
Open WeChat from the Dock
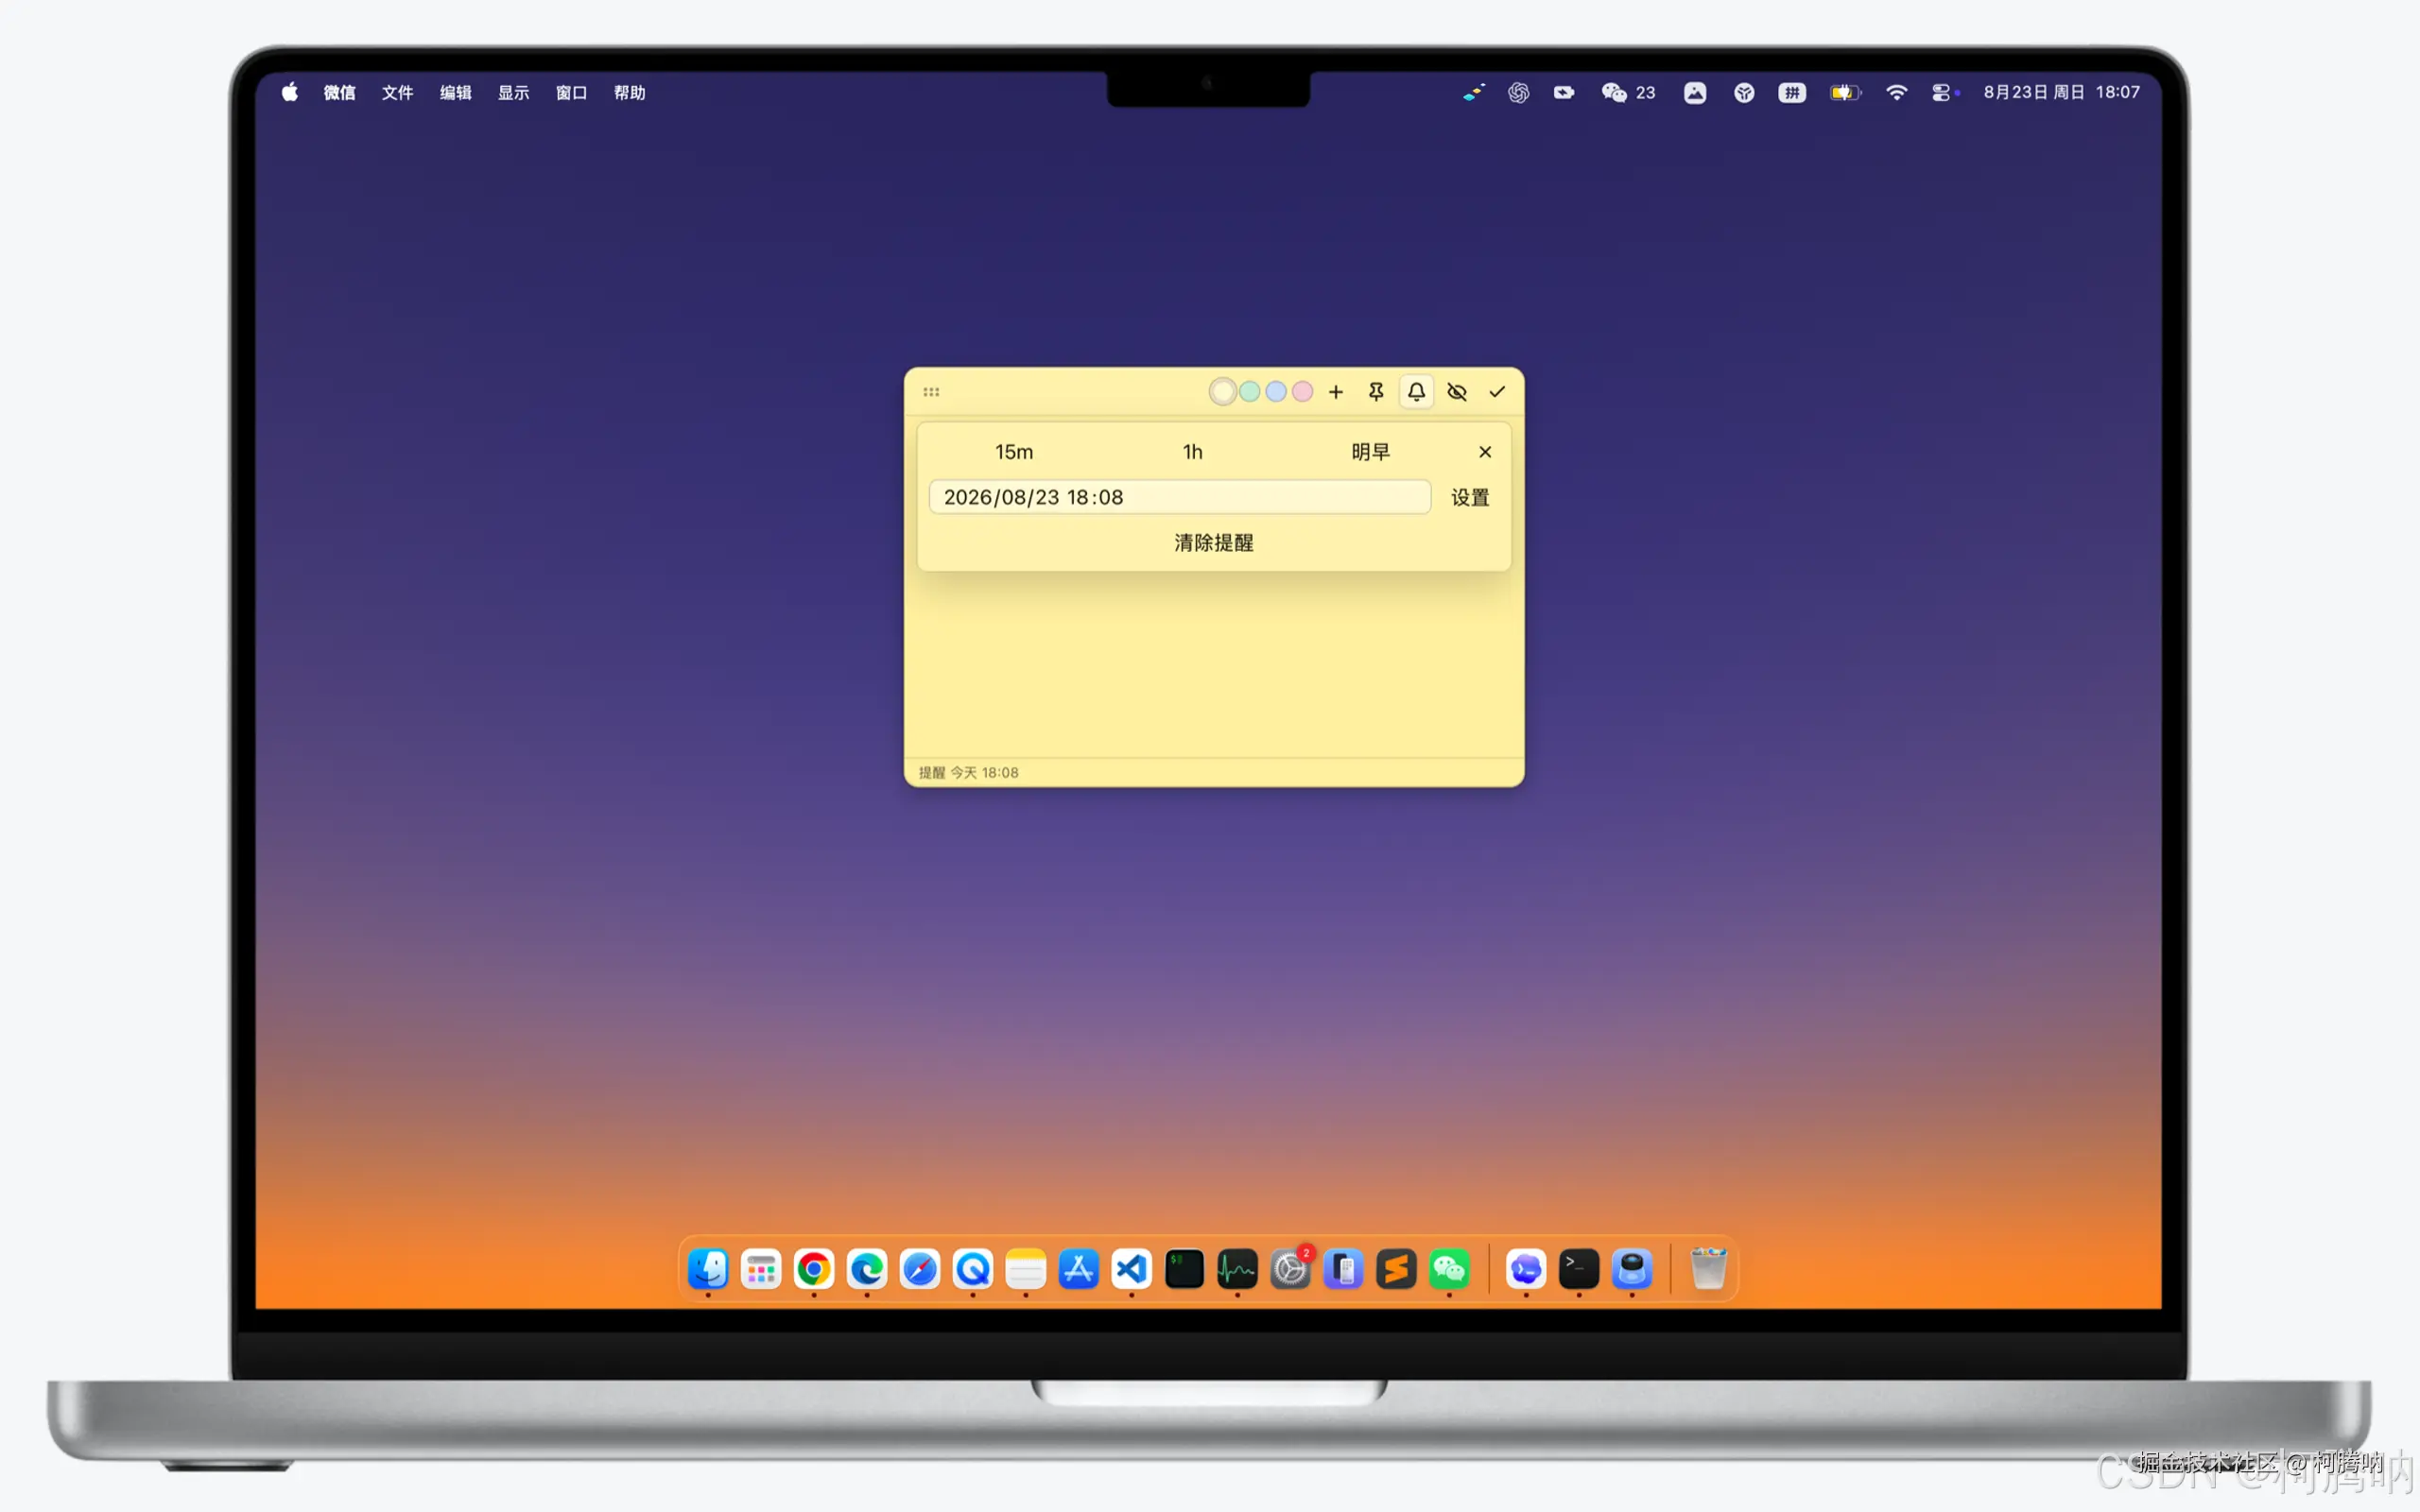[1449, 1269]
